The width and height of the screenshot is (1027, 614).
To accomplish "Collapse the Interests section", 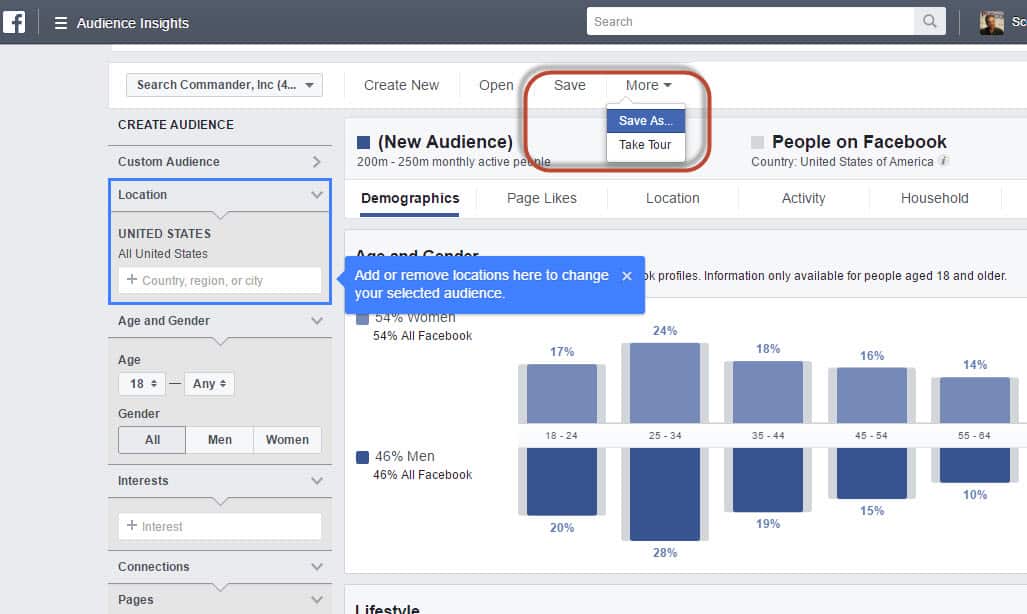I will [317, 481].
